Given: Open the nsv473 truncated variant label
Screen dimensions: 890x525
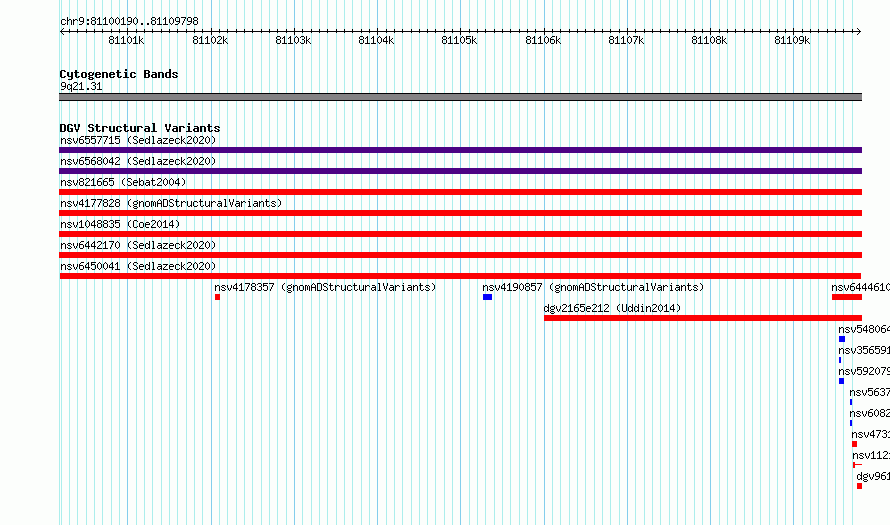Looking at the screenshot, I should (x=871, y=434).
